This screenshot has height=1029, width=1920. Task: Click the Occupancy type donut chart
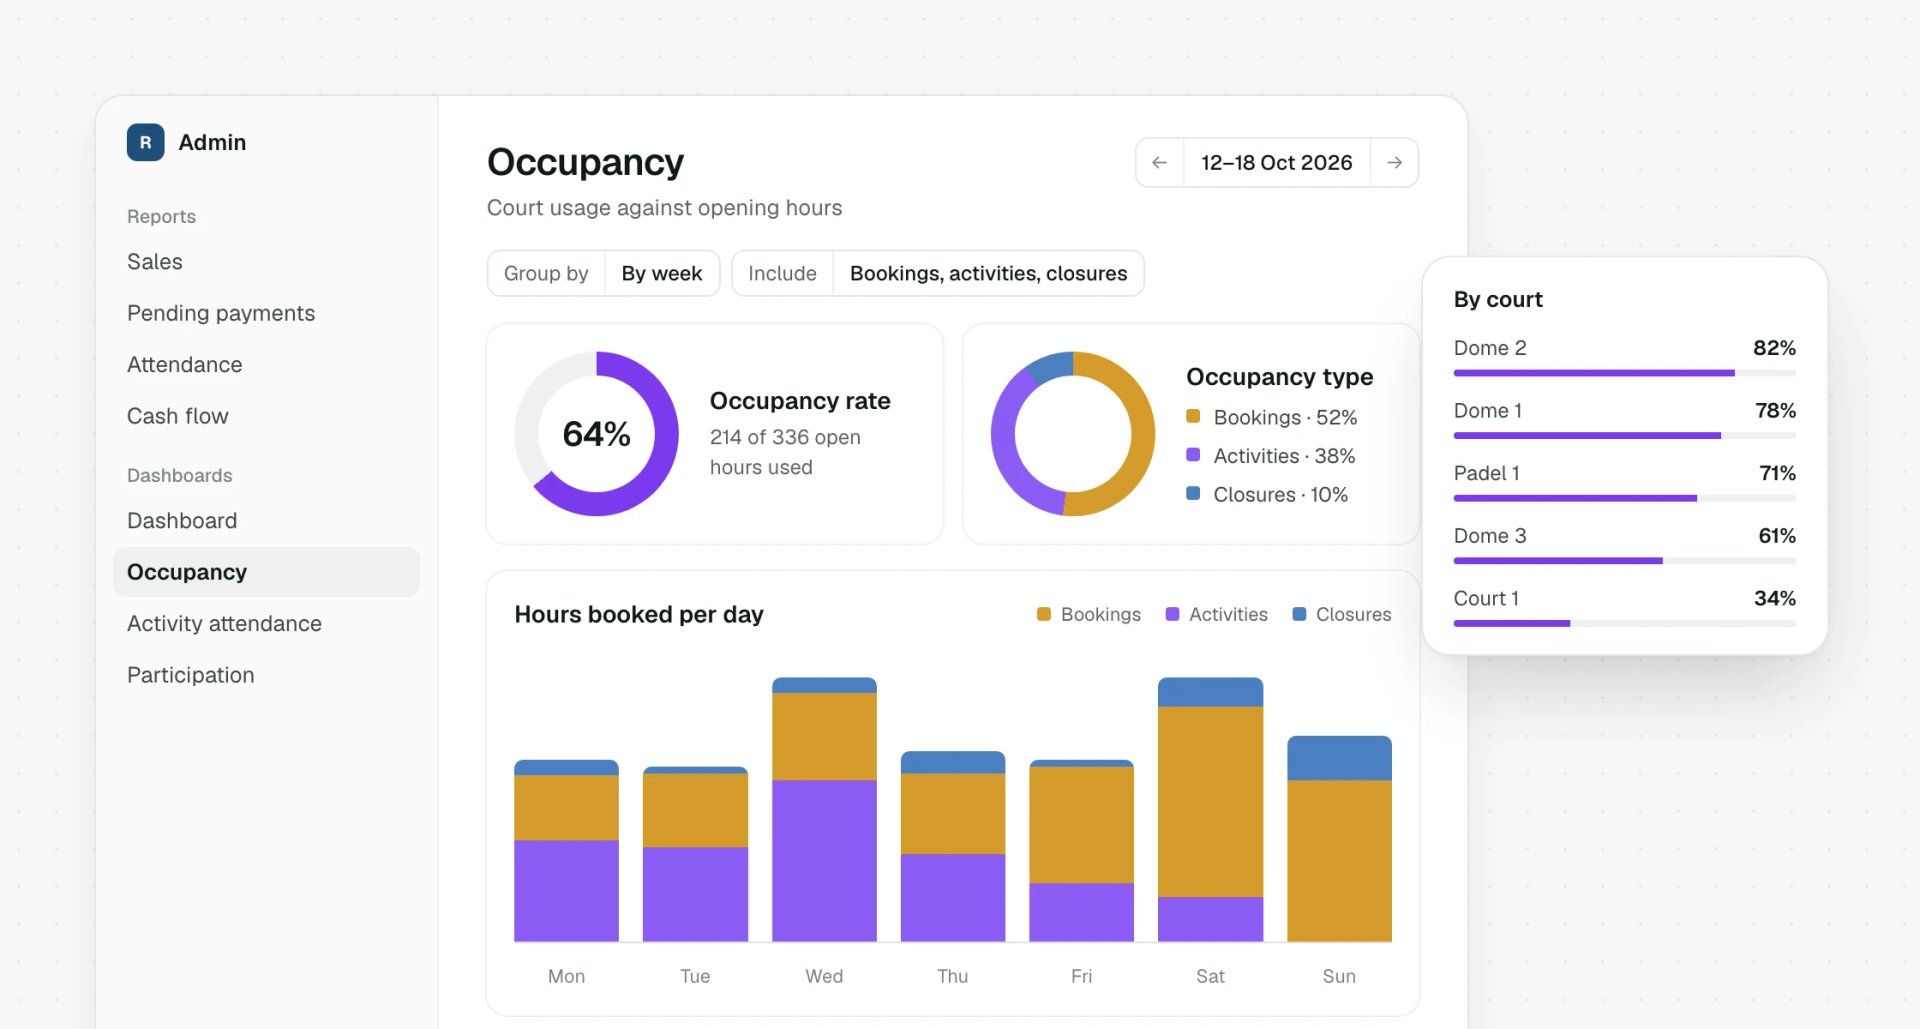click(x=1073, y=434)
